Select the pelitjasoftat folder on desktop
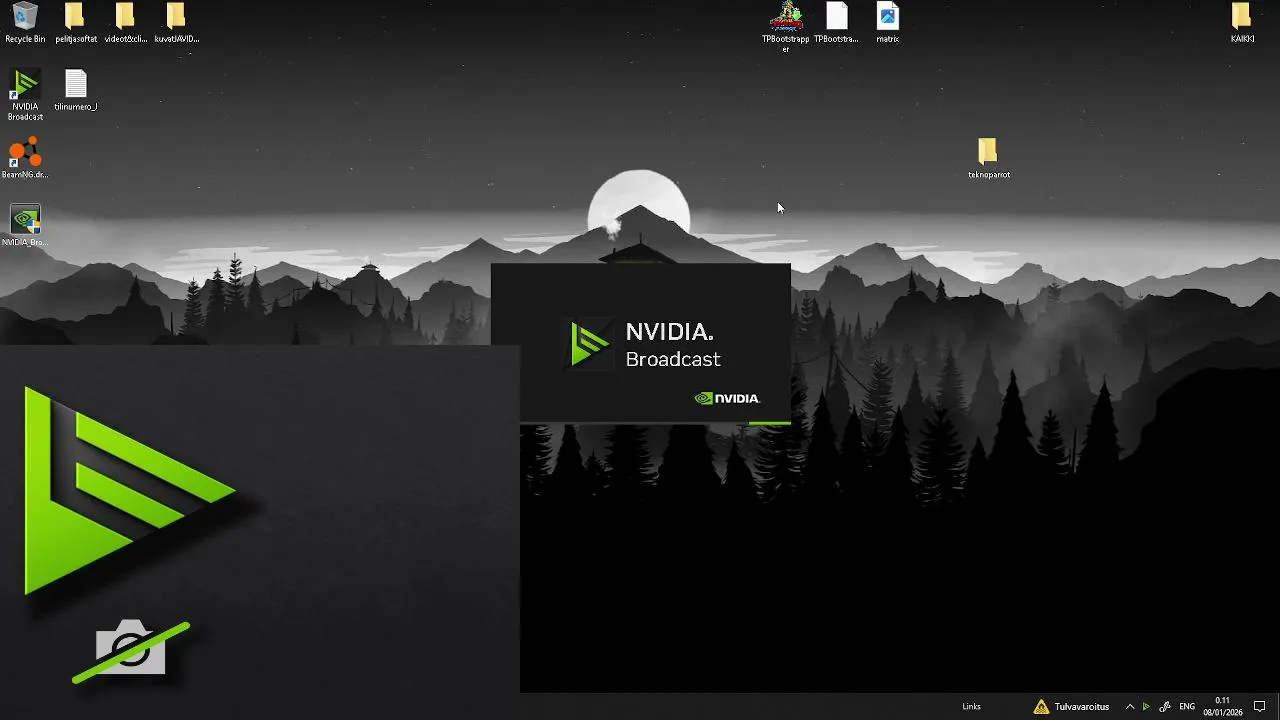This screenshot has width=1280, height=720. click(x=75, y=23)
